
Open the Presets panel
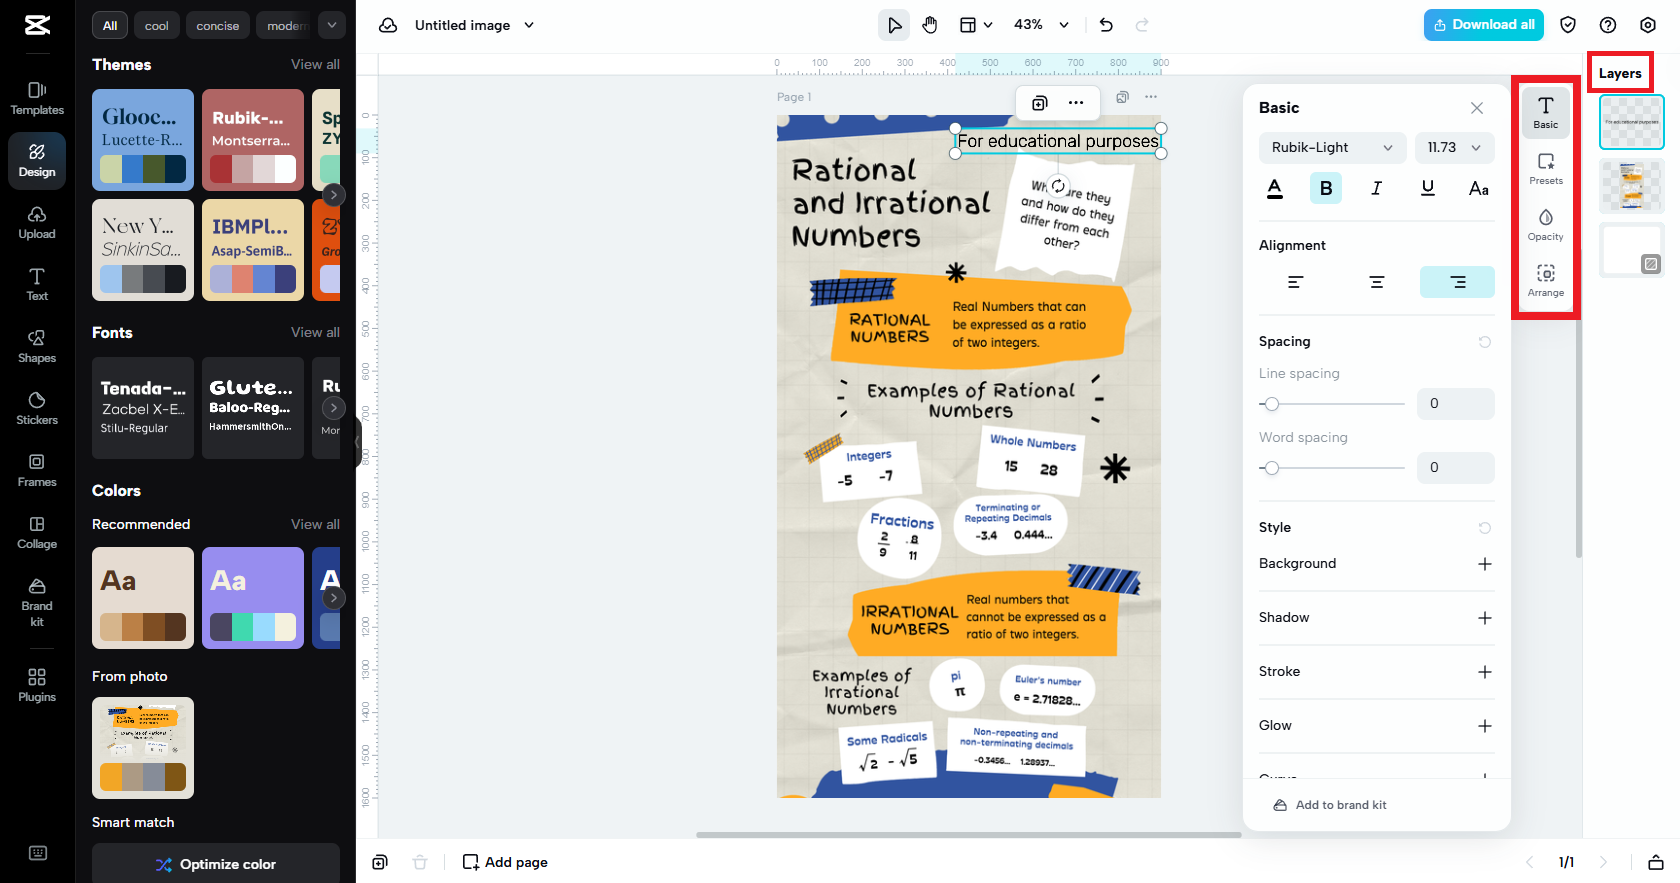click(x=1545, y=168)
